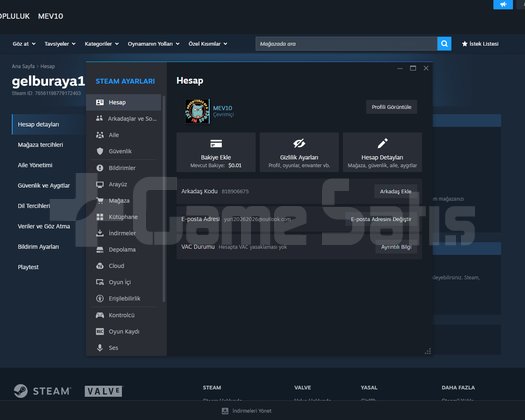Select the Güvenlik shield icon

100,151
